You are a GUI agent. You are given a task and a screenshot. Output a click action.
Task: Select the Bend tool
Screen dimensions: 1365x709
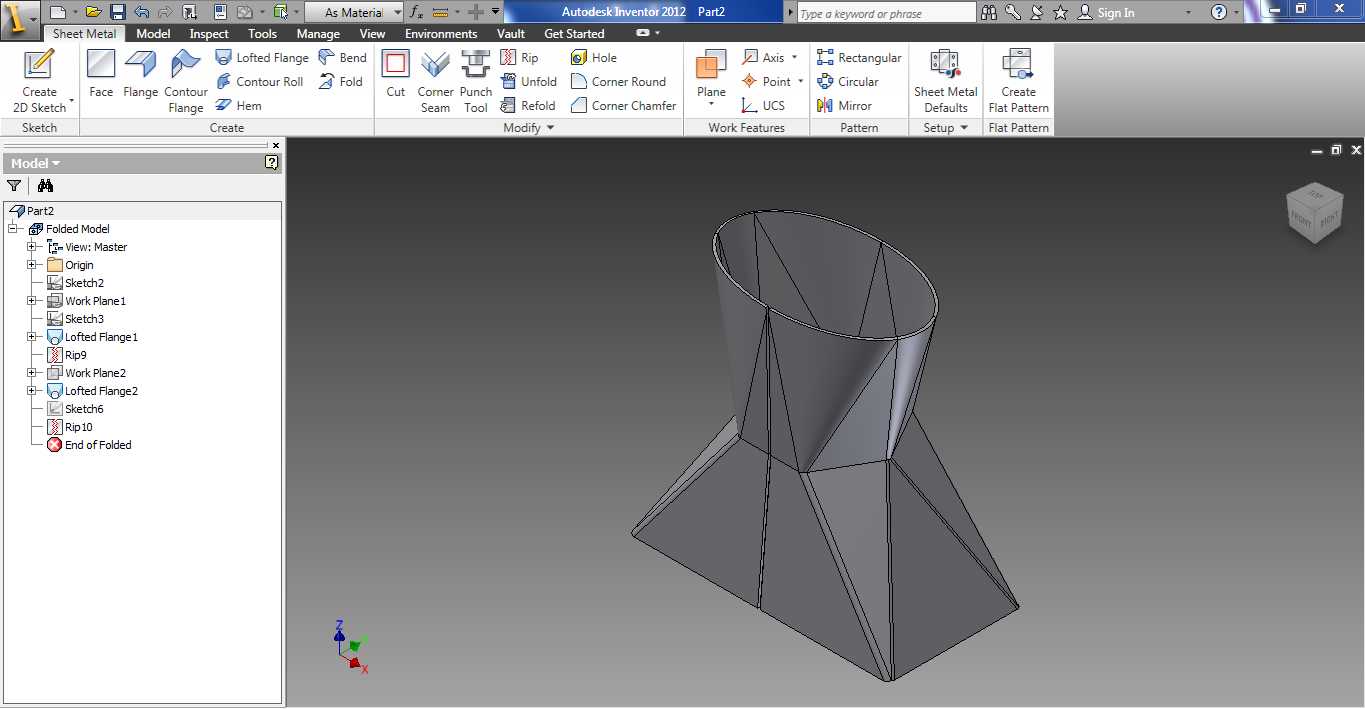click(343, 58)
